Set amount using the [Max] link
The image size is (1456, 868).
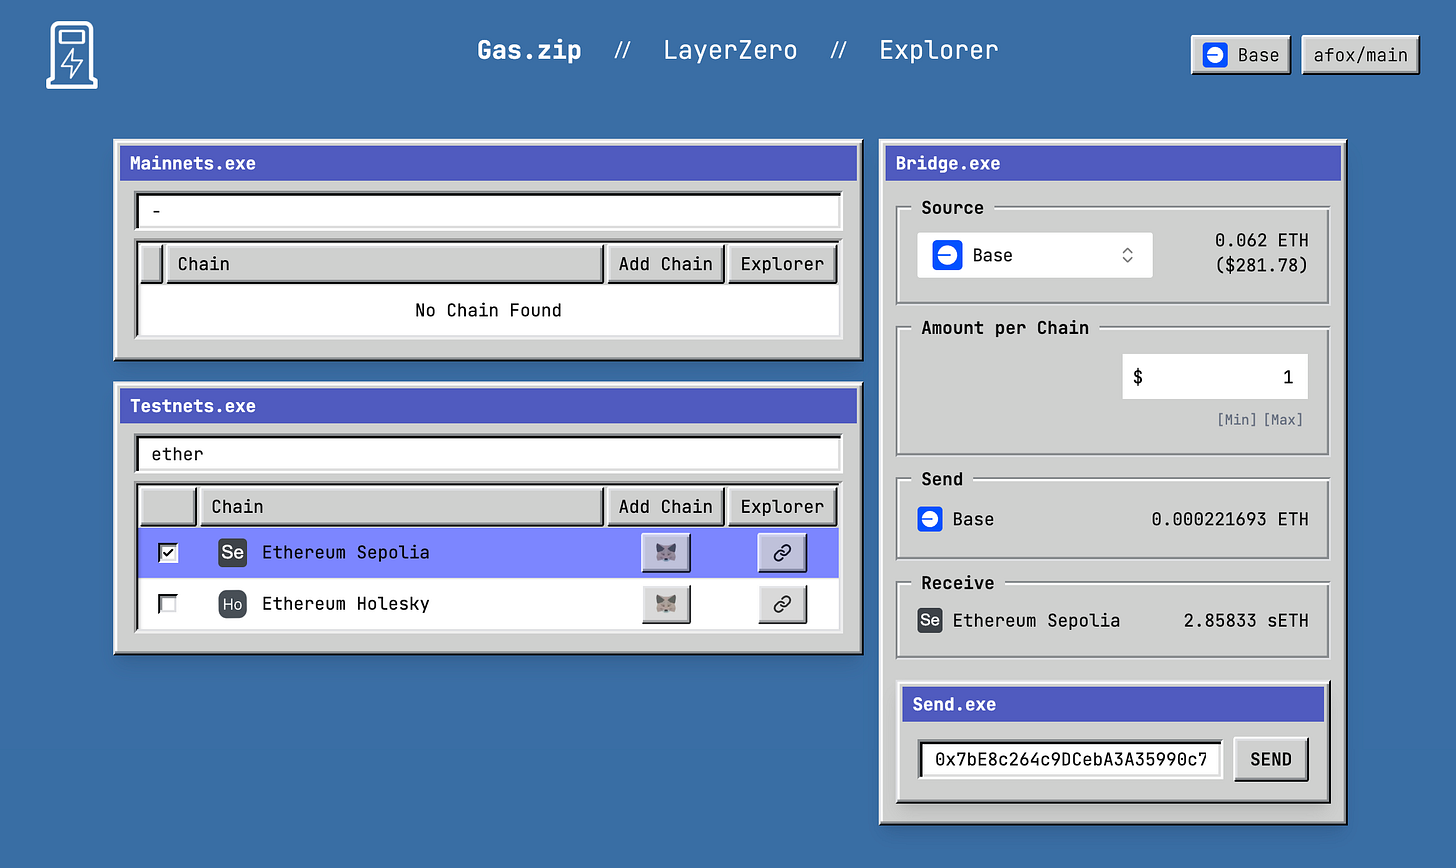(x=1283, y=420)
